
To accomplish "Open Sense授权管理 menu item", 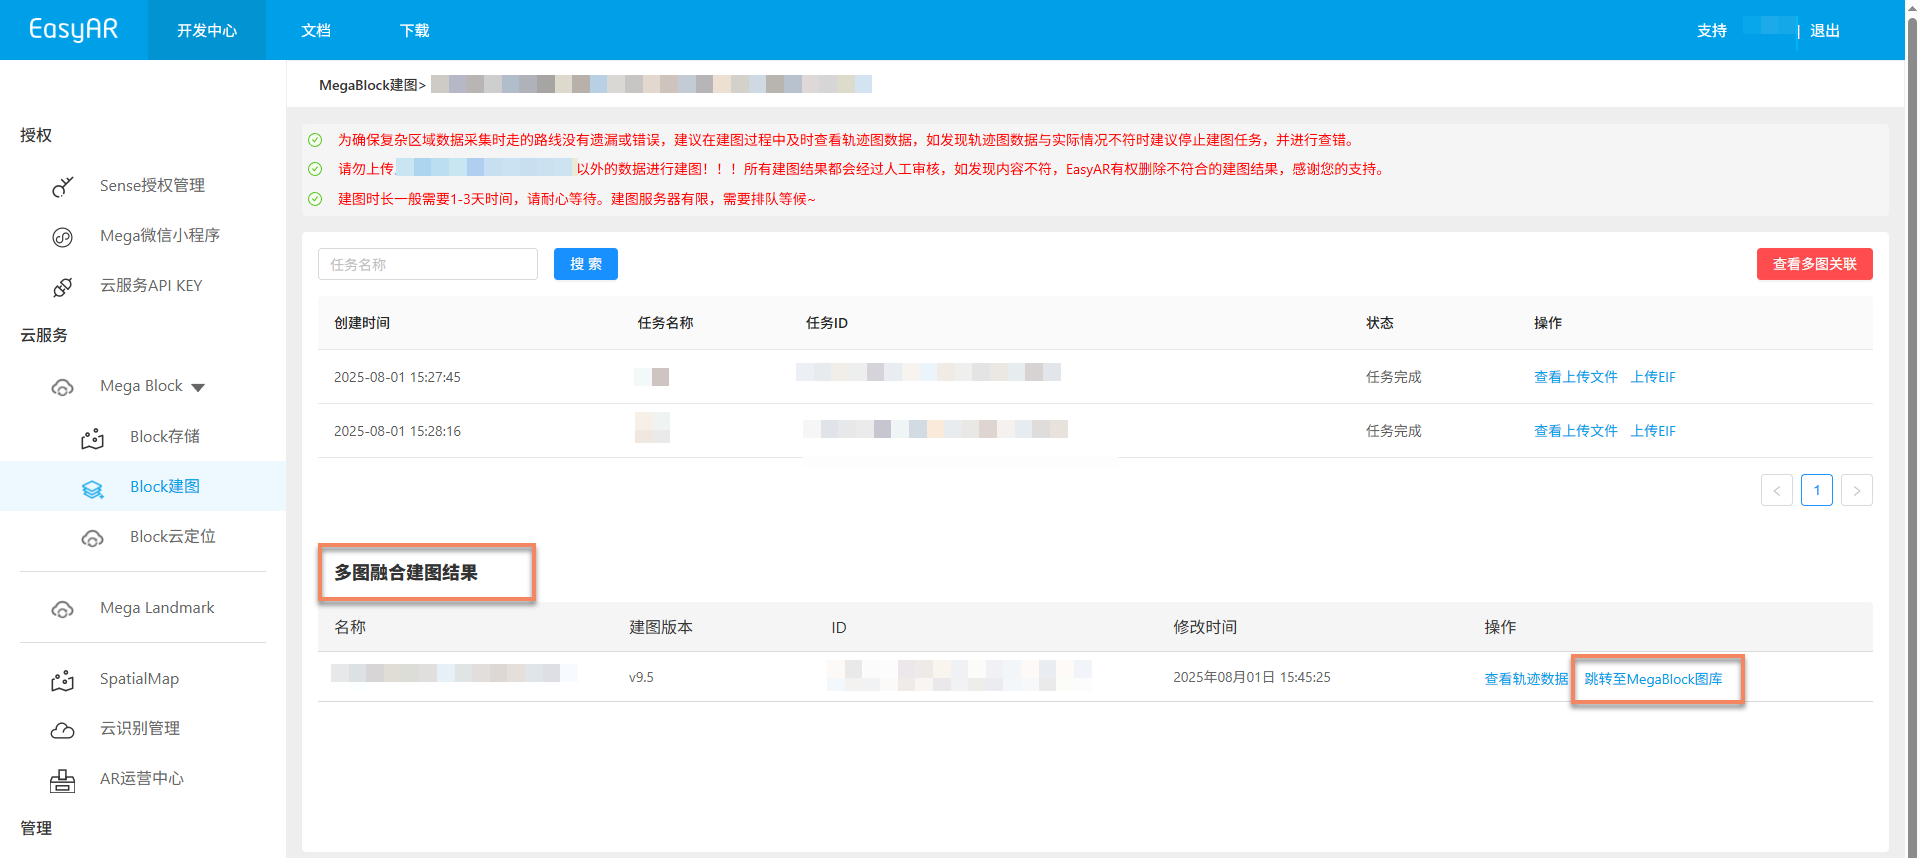I will point(152,186).
